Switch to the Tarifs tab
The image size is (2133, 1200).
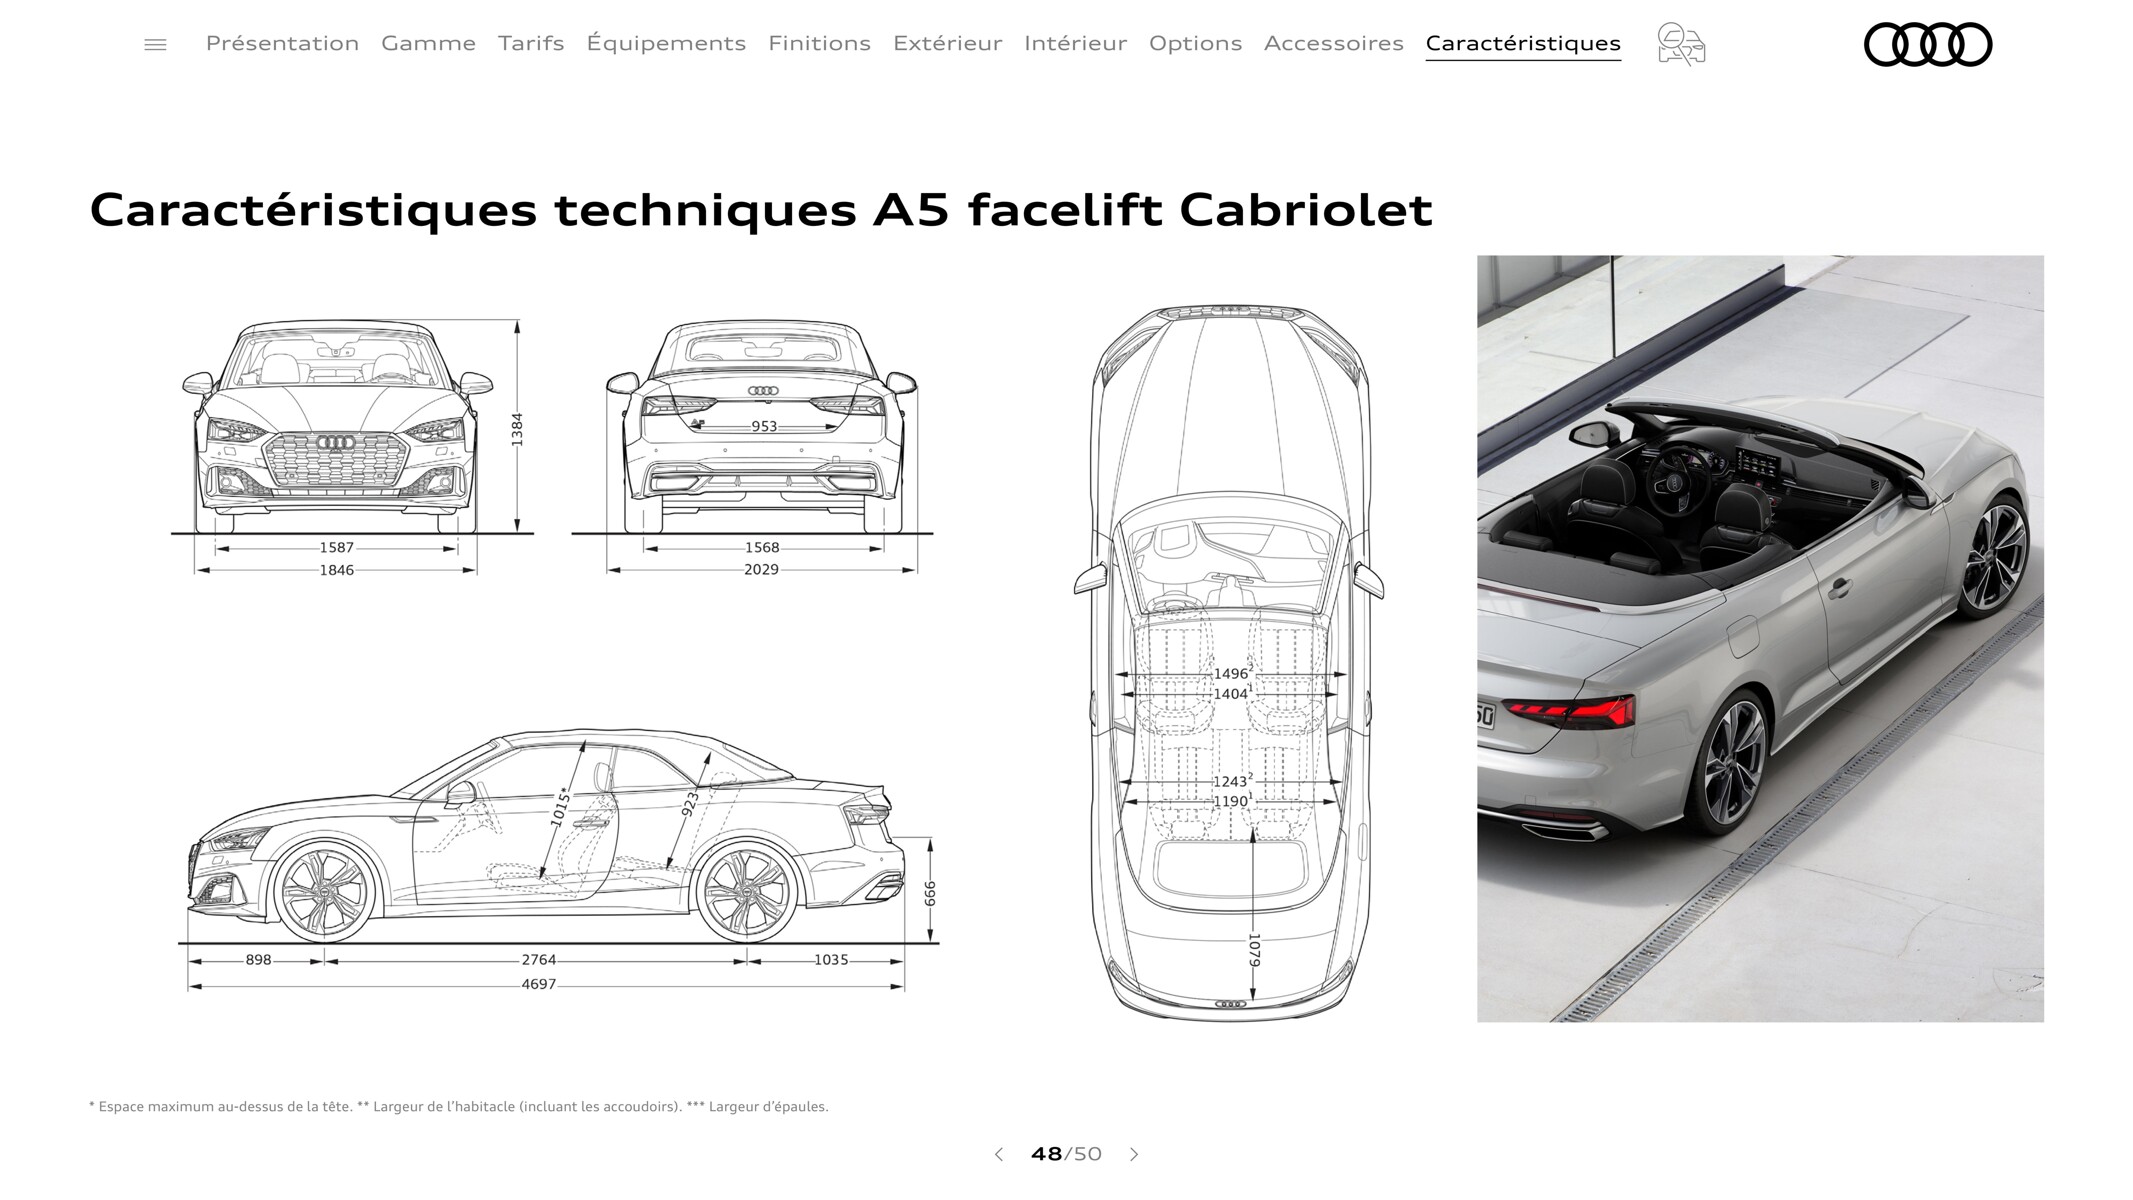(x=531, y=43)
